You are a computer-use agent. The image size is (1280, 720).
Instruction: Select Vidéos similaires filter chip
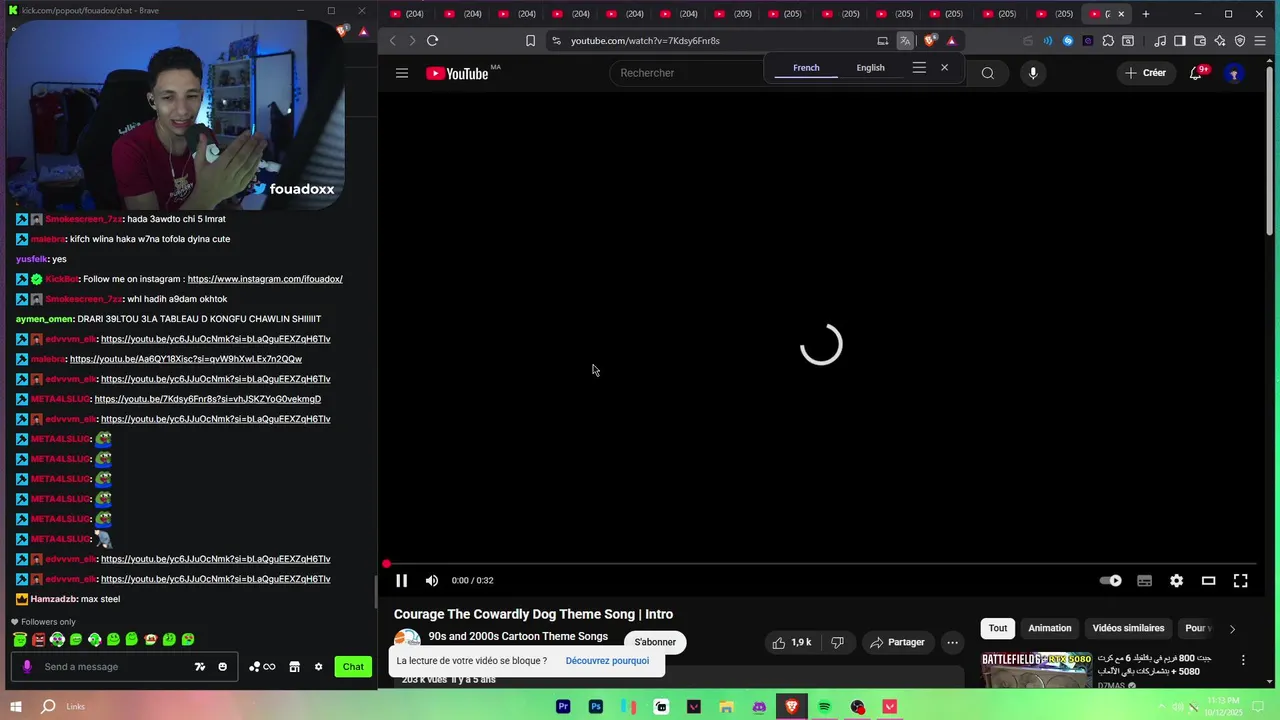coord(1128,628)
